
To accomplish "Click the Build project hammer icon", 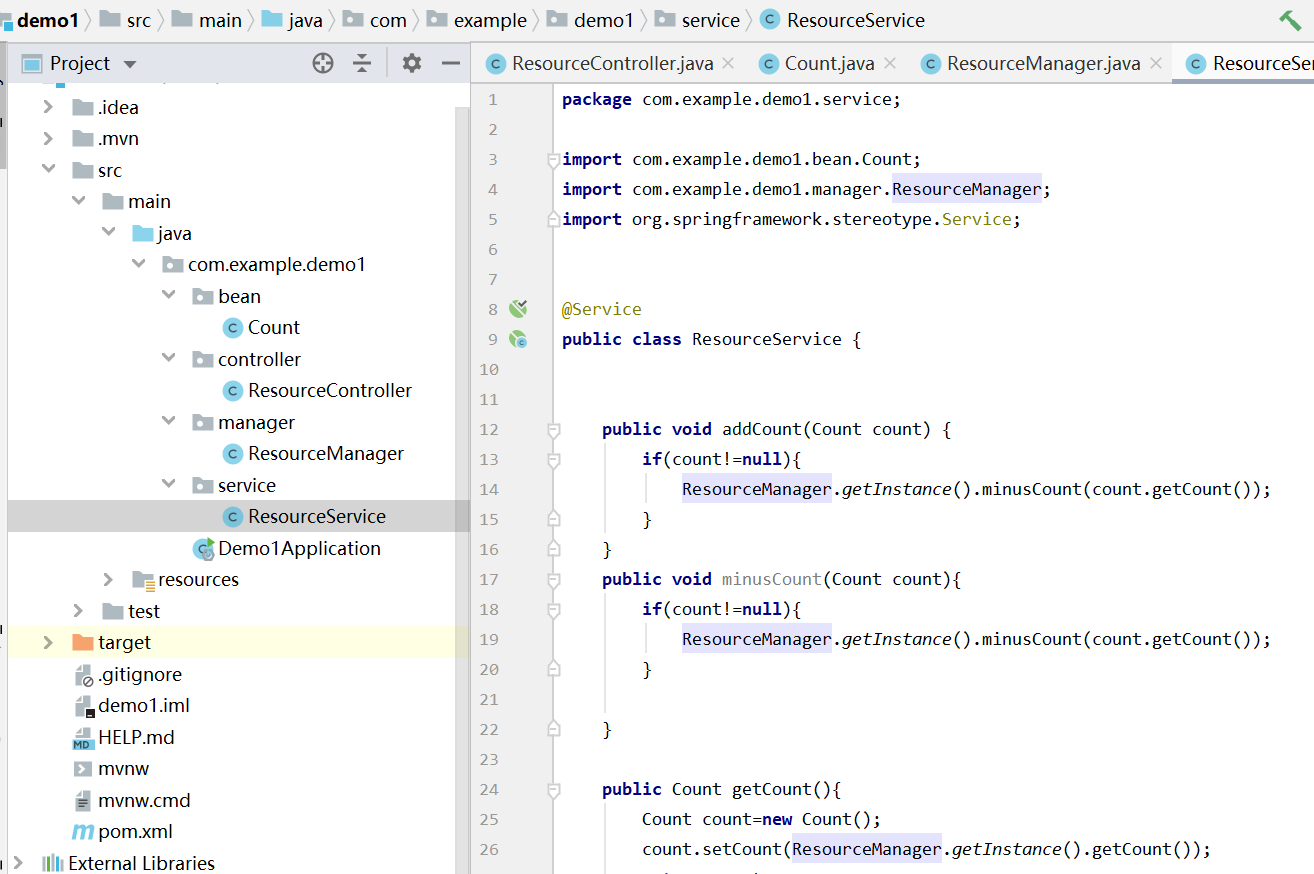I will pos(1290,20).
